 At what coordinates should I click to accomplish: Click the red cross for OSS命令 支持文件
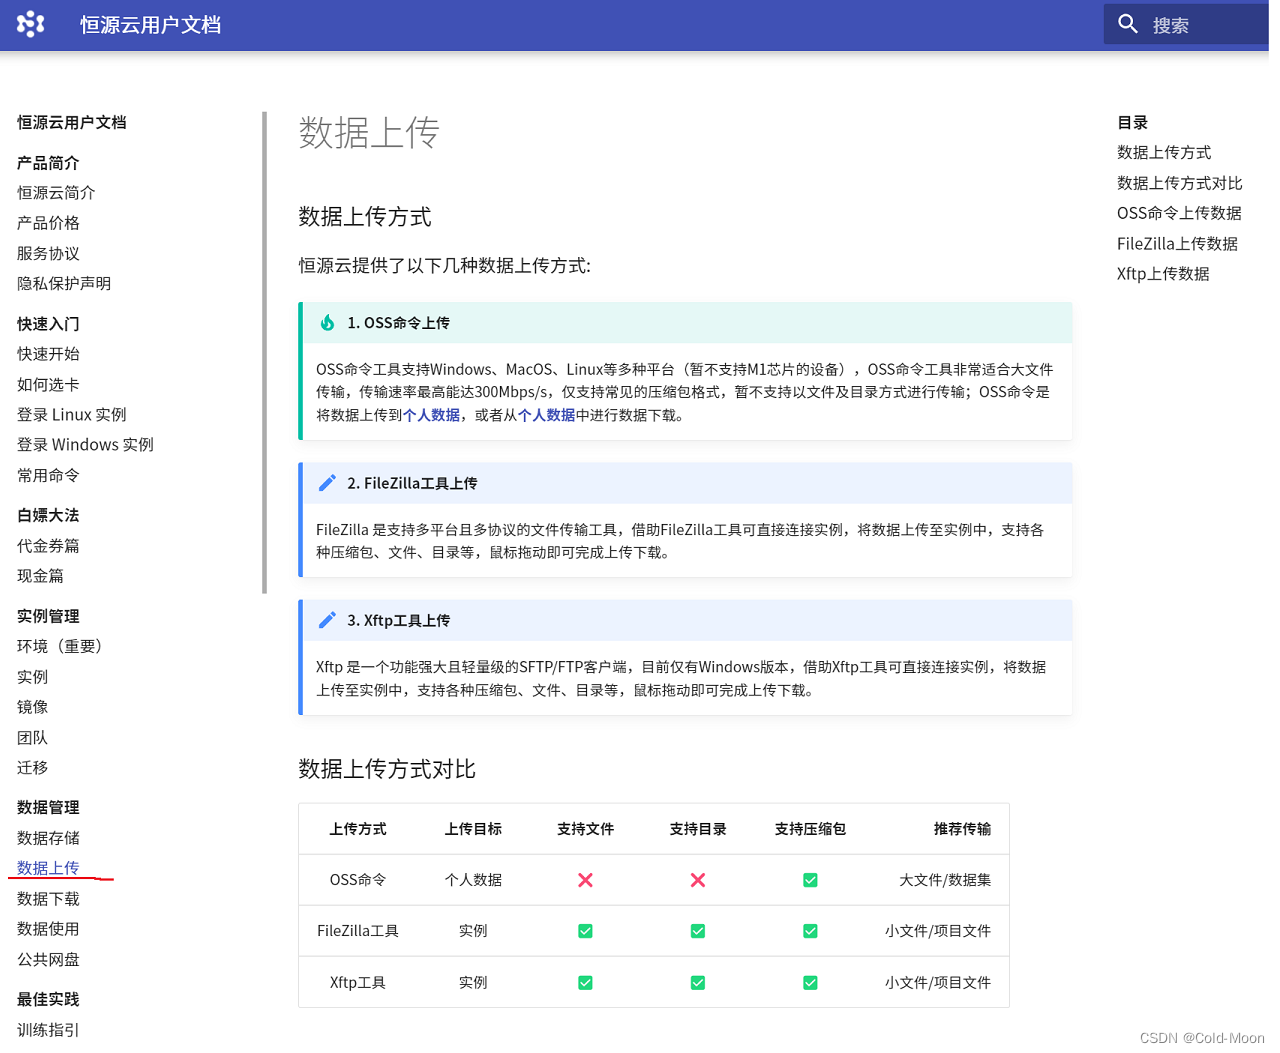click(x=586, y=880)
